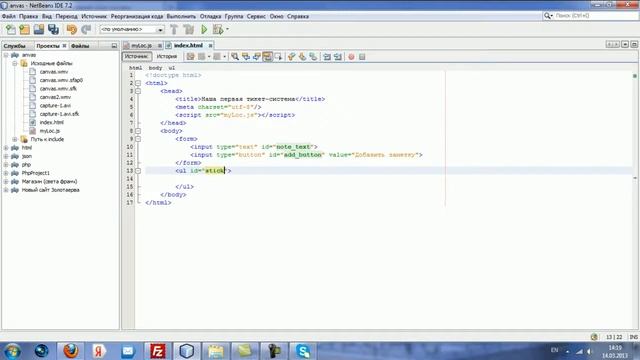
Task: Minimize the Projects panel group
Action: [x=114, y=46]
